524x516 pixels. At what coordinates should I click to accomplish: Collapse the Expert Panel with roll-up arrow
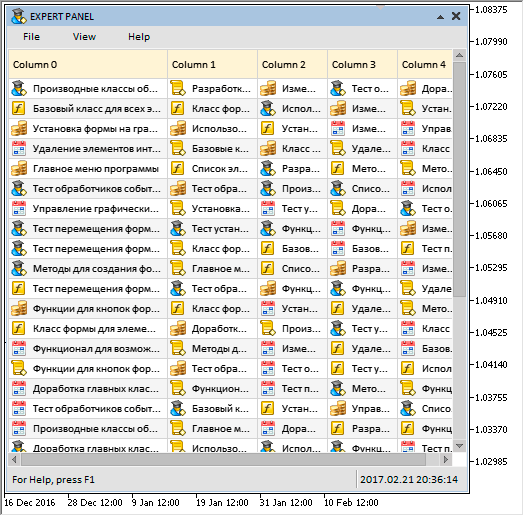coord(440,16)
